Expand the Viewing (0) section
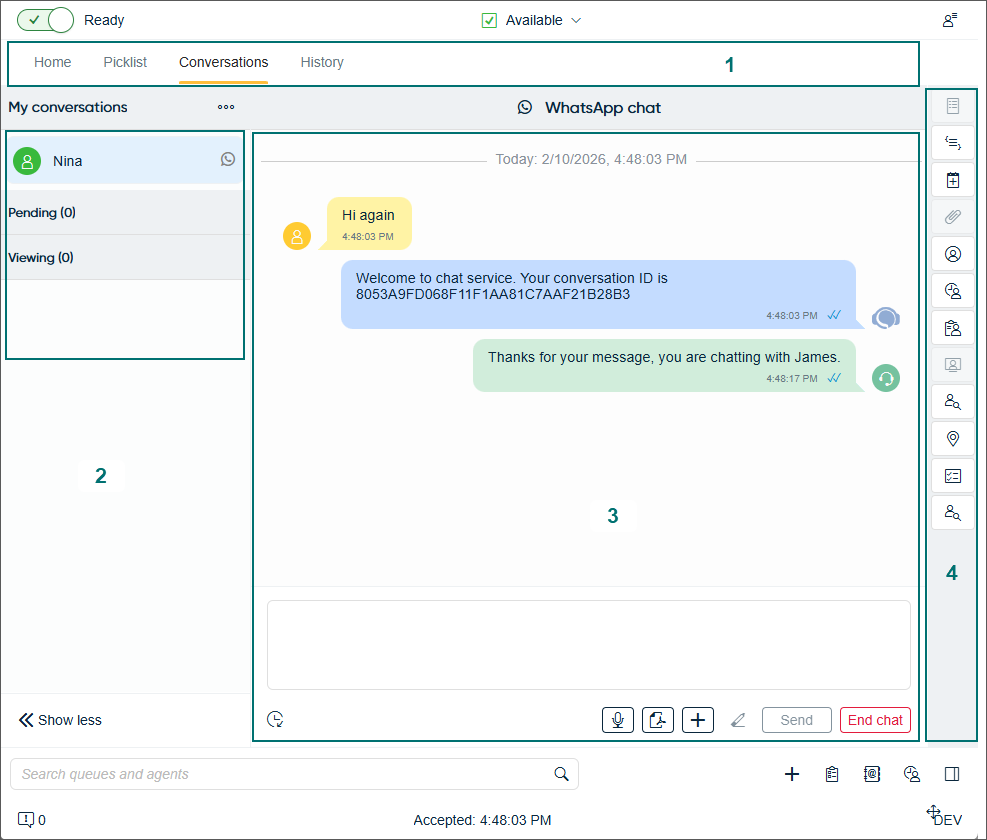This screenshot has width=987, height=840. point(125,258)
